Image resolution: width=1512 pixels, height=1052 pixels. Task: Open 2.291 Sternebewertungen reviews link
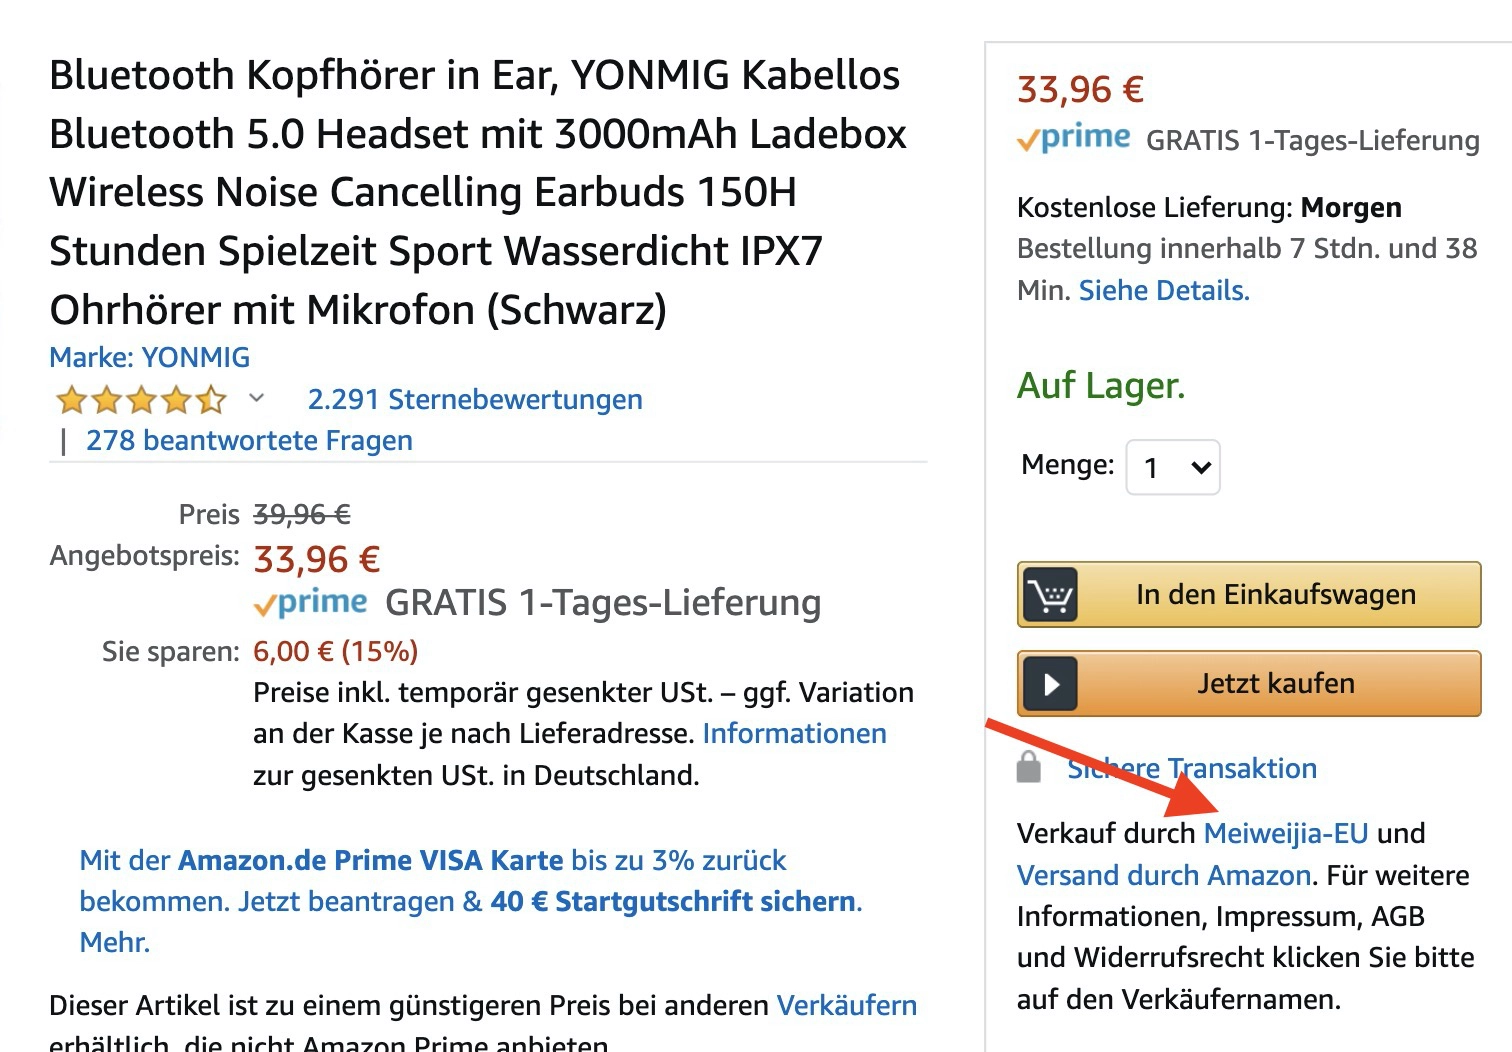pyautogui.click(x=475, y=399)
